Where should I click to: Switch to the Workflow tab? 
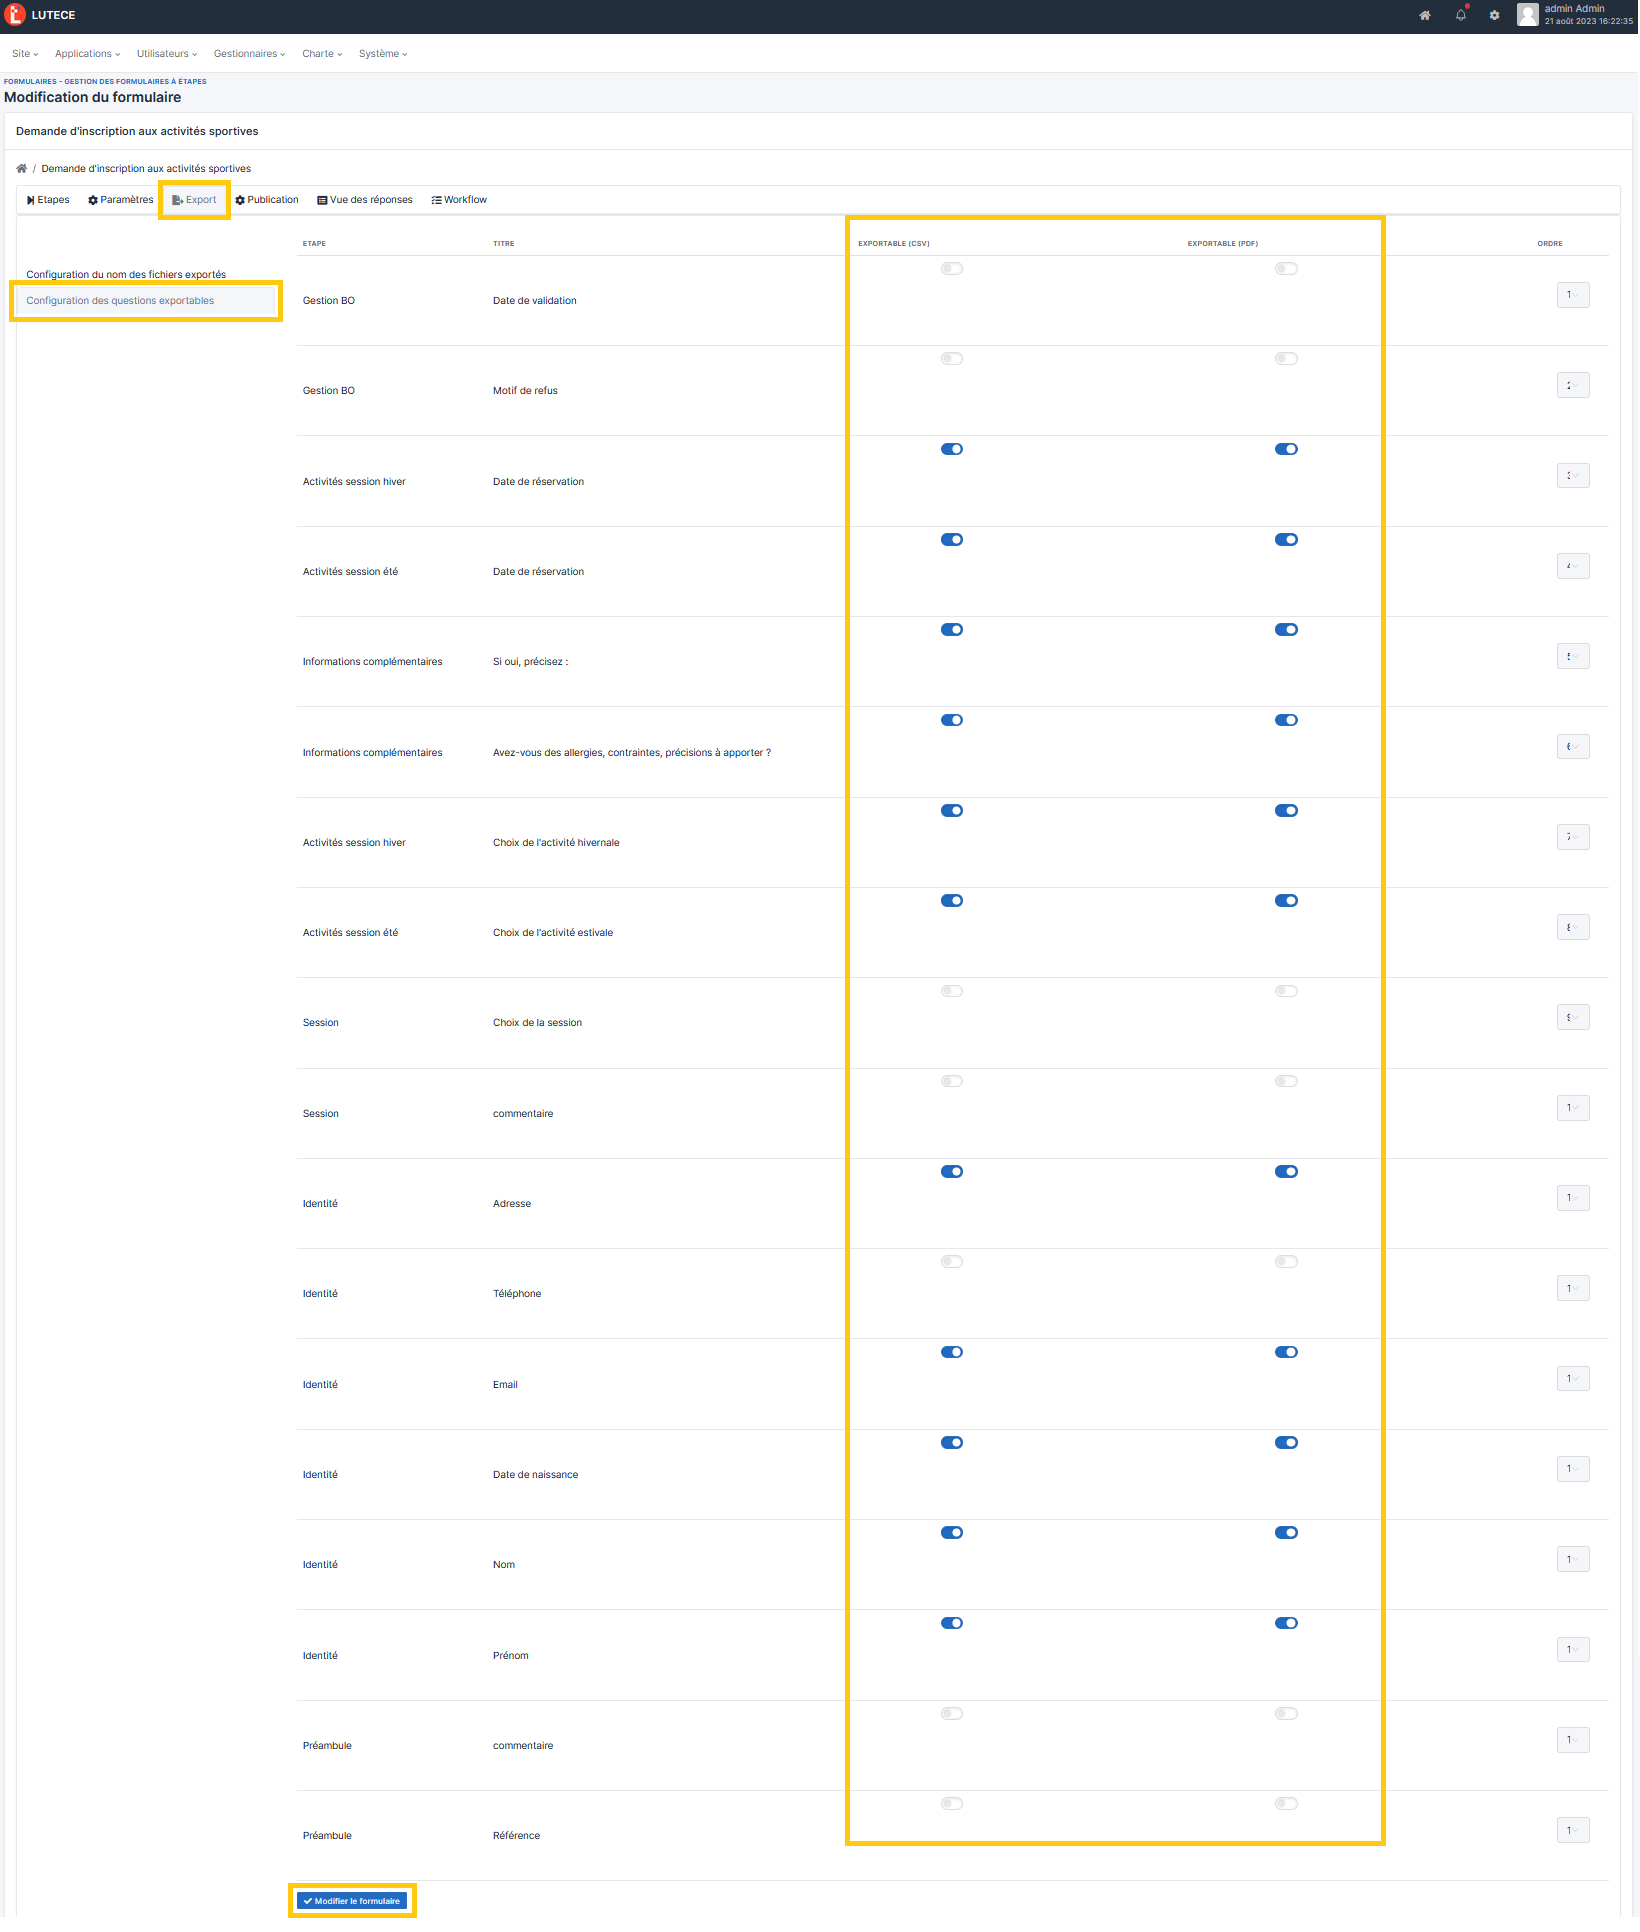(x=459, y=200)
